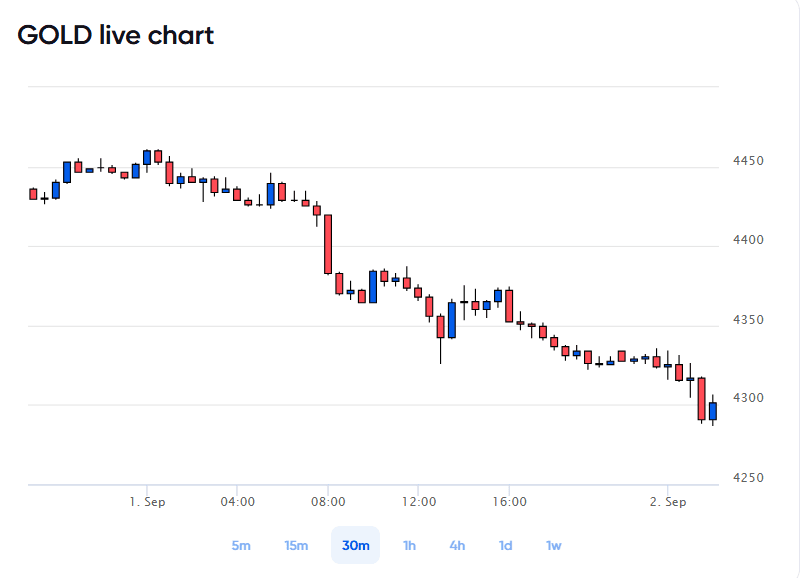
Task: Click the large red candle before 08:00
Action: click(x=328, y=244)
